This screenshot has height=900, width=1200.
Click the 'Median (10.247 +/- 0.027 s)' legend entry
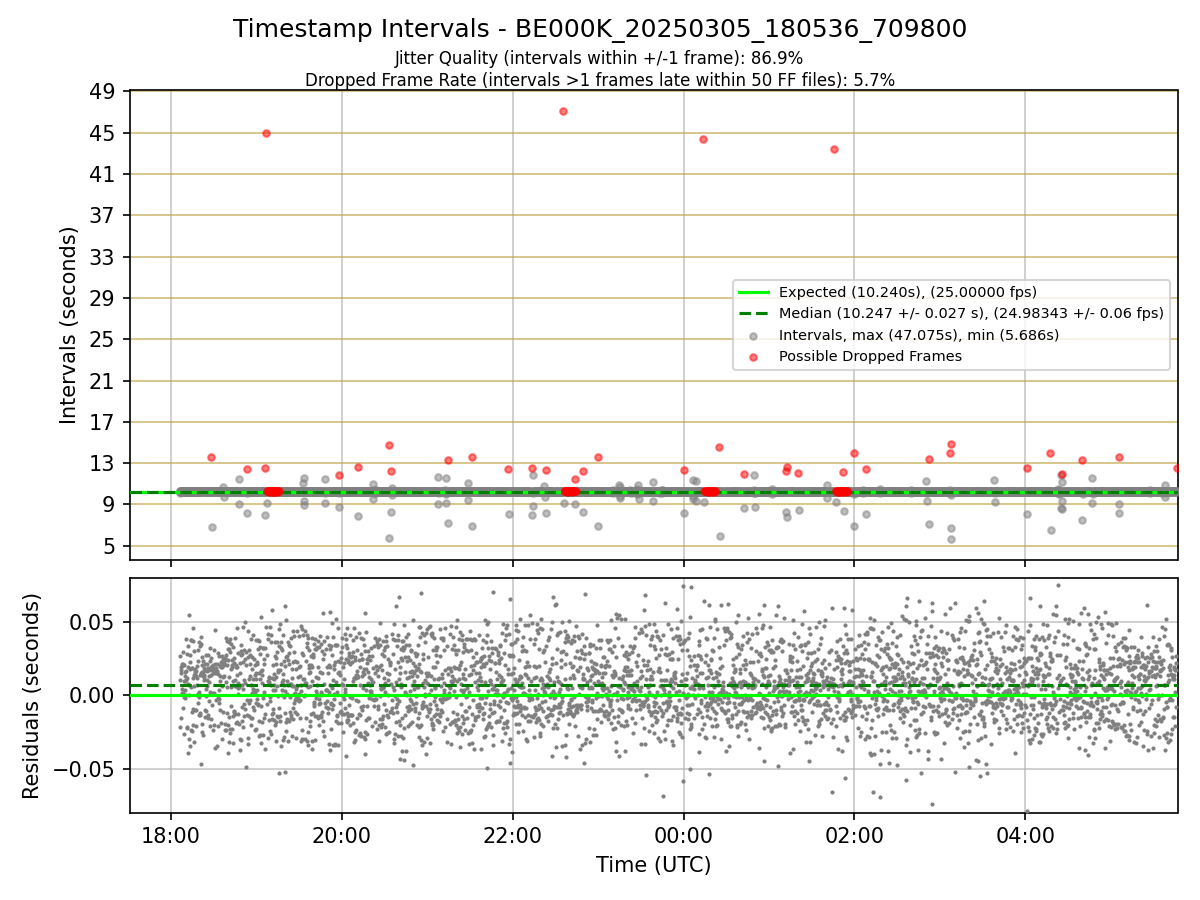pos(971,313)
